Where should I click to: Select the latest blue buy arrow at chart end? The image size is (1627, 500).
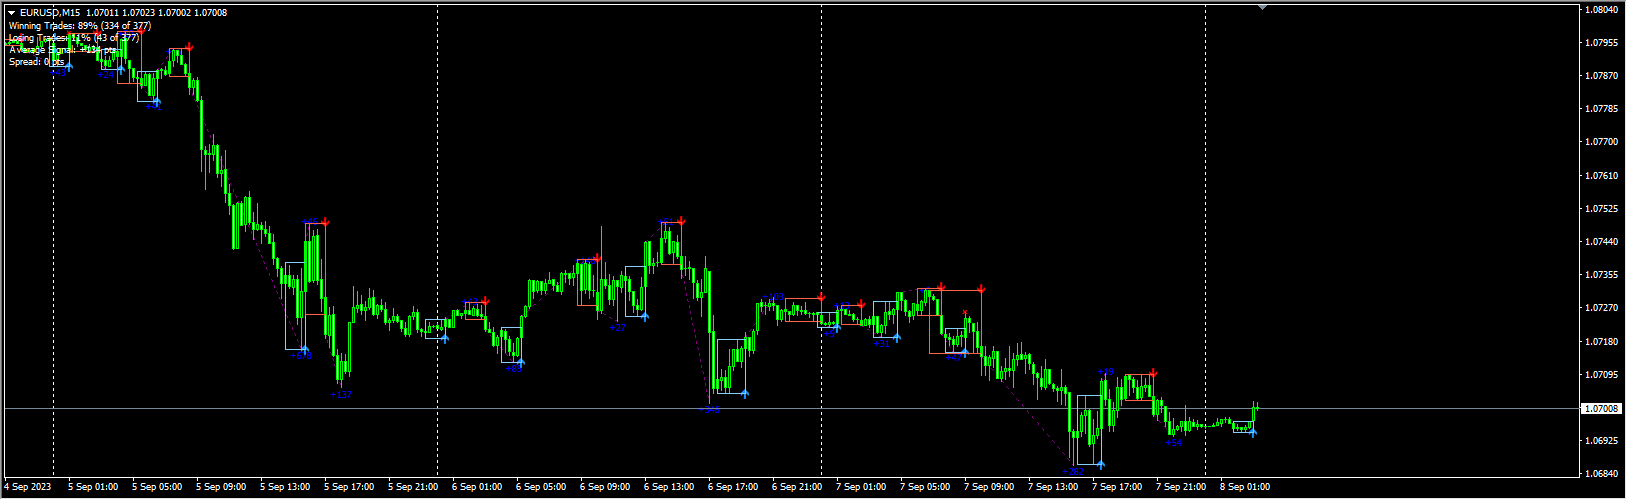pyautogui.click(x=1253, y=433)
